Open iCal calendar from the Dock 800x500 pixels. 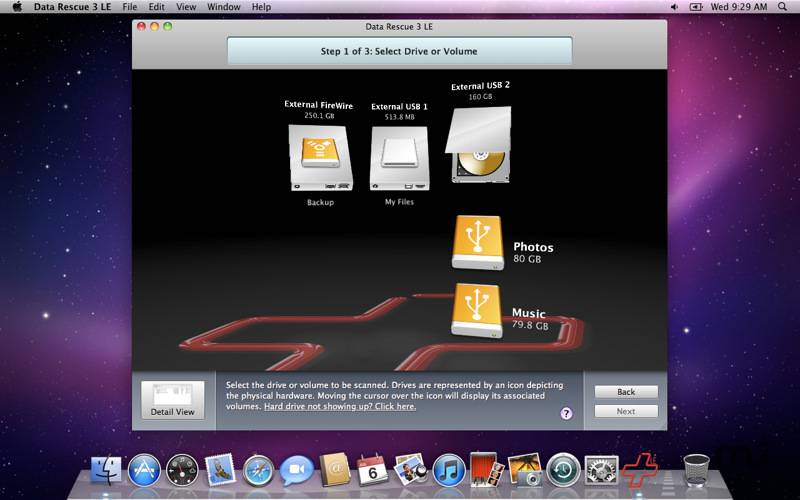click(x=372, y=470)
